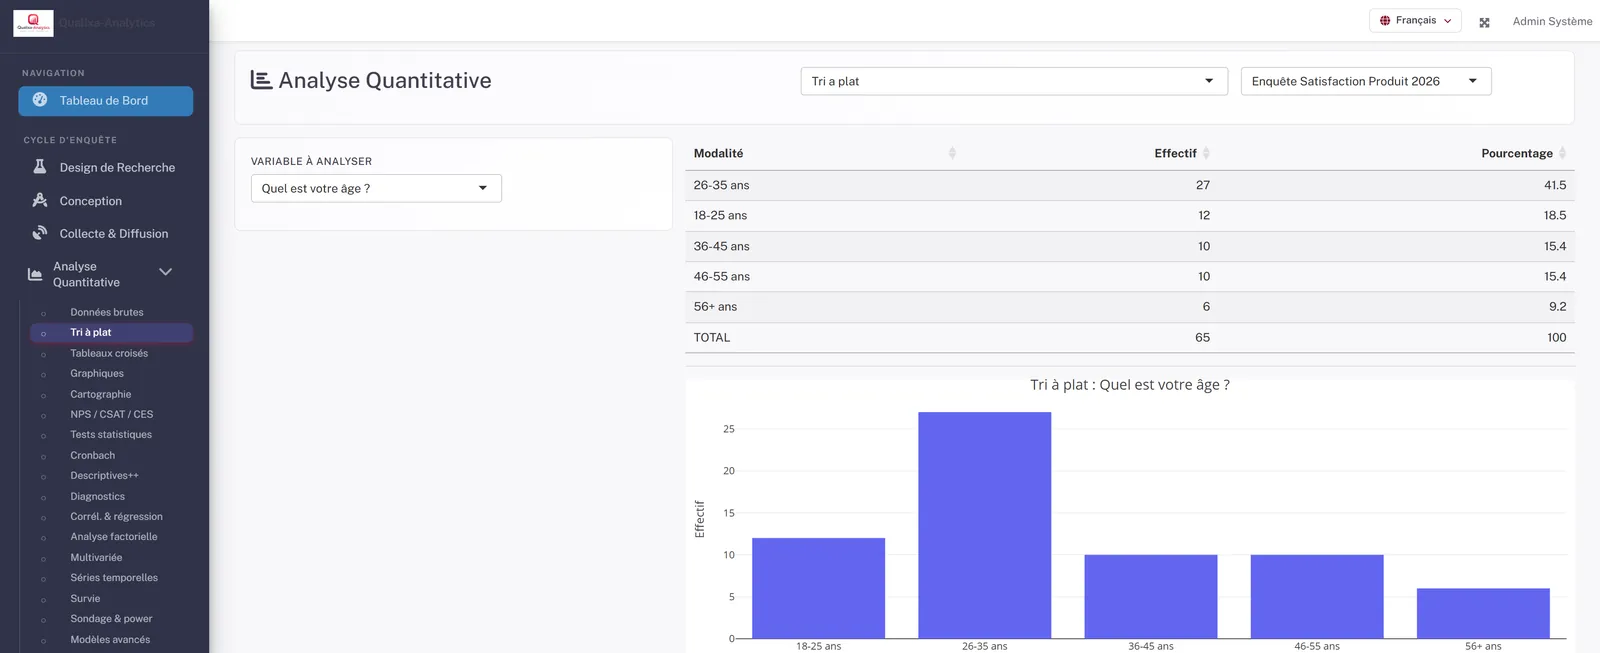Open the Français language dropdown
The image size is (1600, 653).
pyautogui.click(x=1415, y=20)
